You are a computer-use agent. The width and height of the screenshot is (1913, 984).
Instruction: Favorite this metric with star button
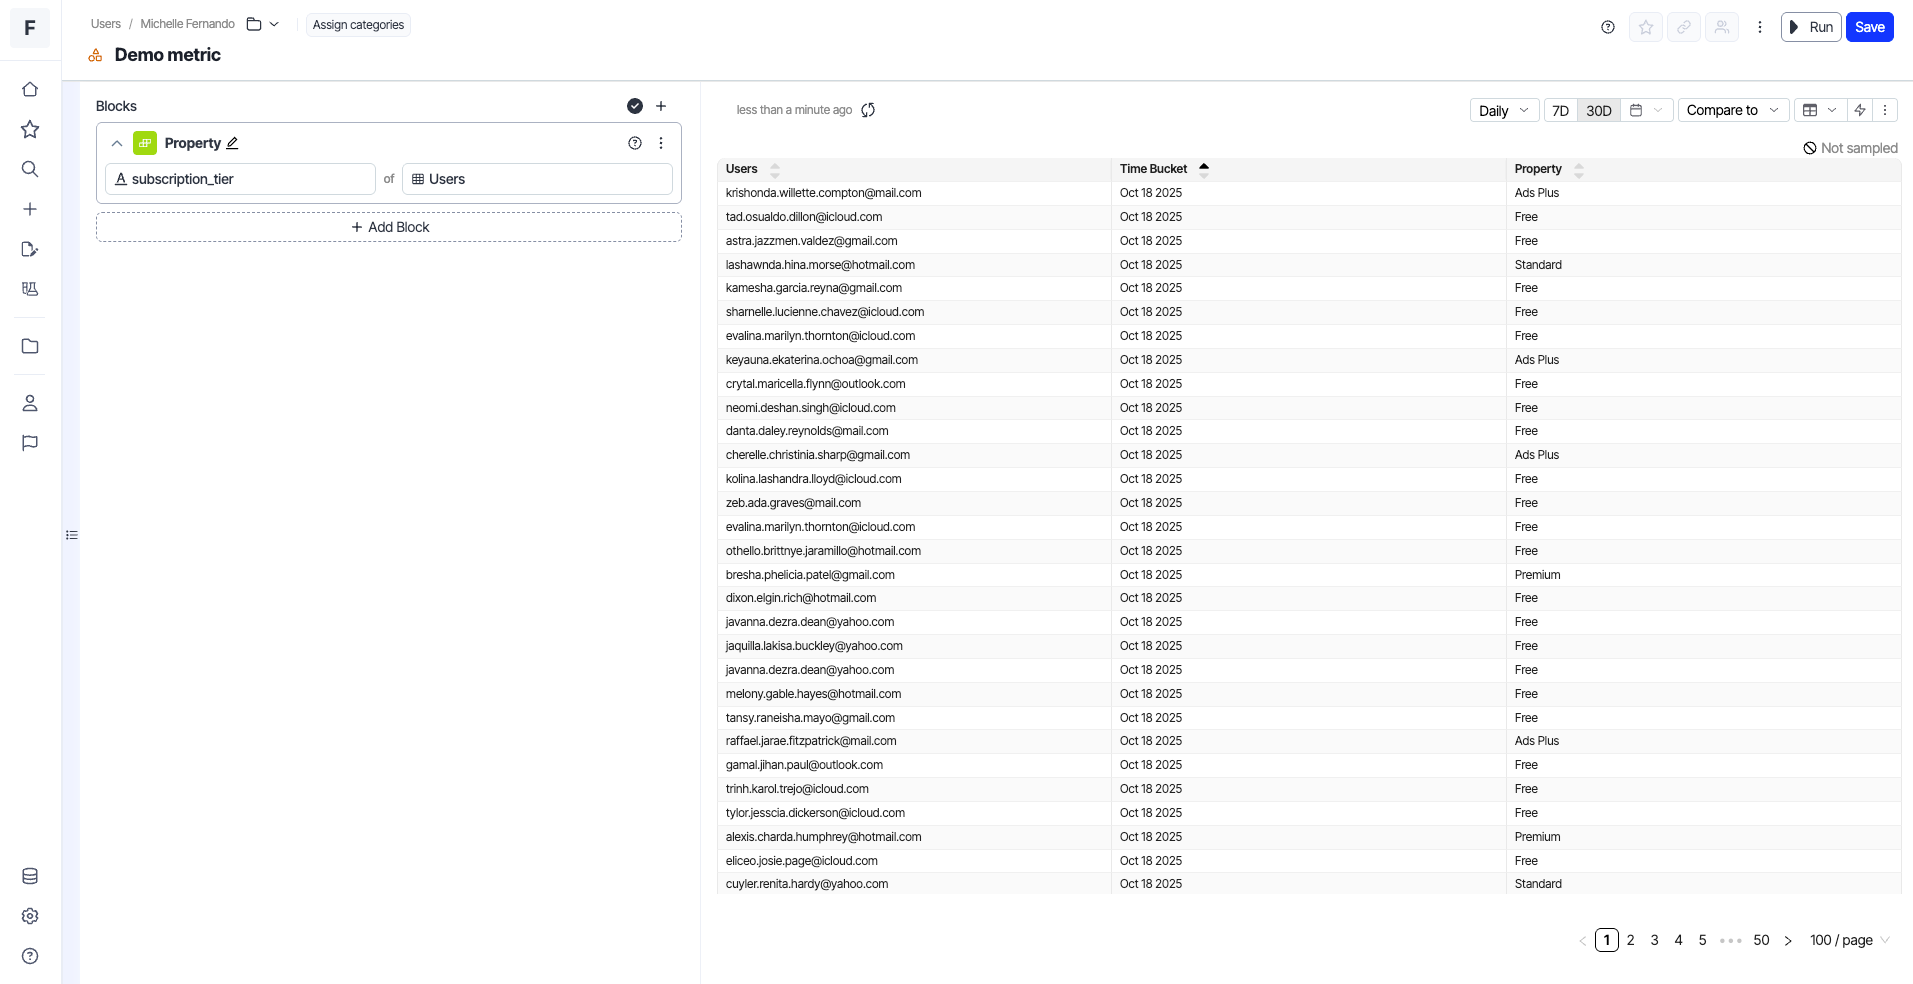tap(1645, 27)
